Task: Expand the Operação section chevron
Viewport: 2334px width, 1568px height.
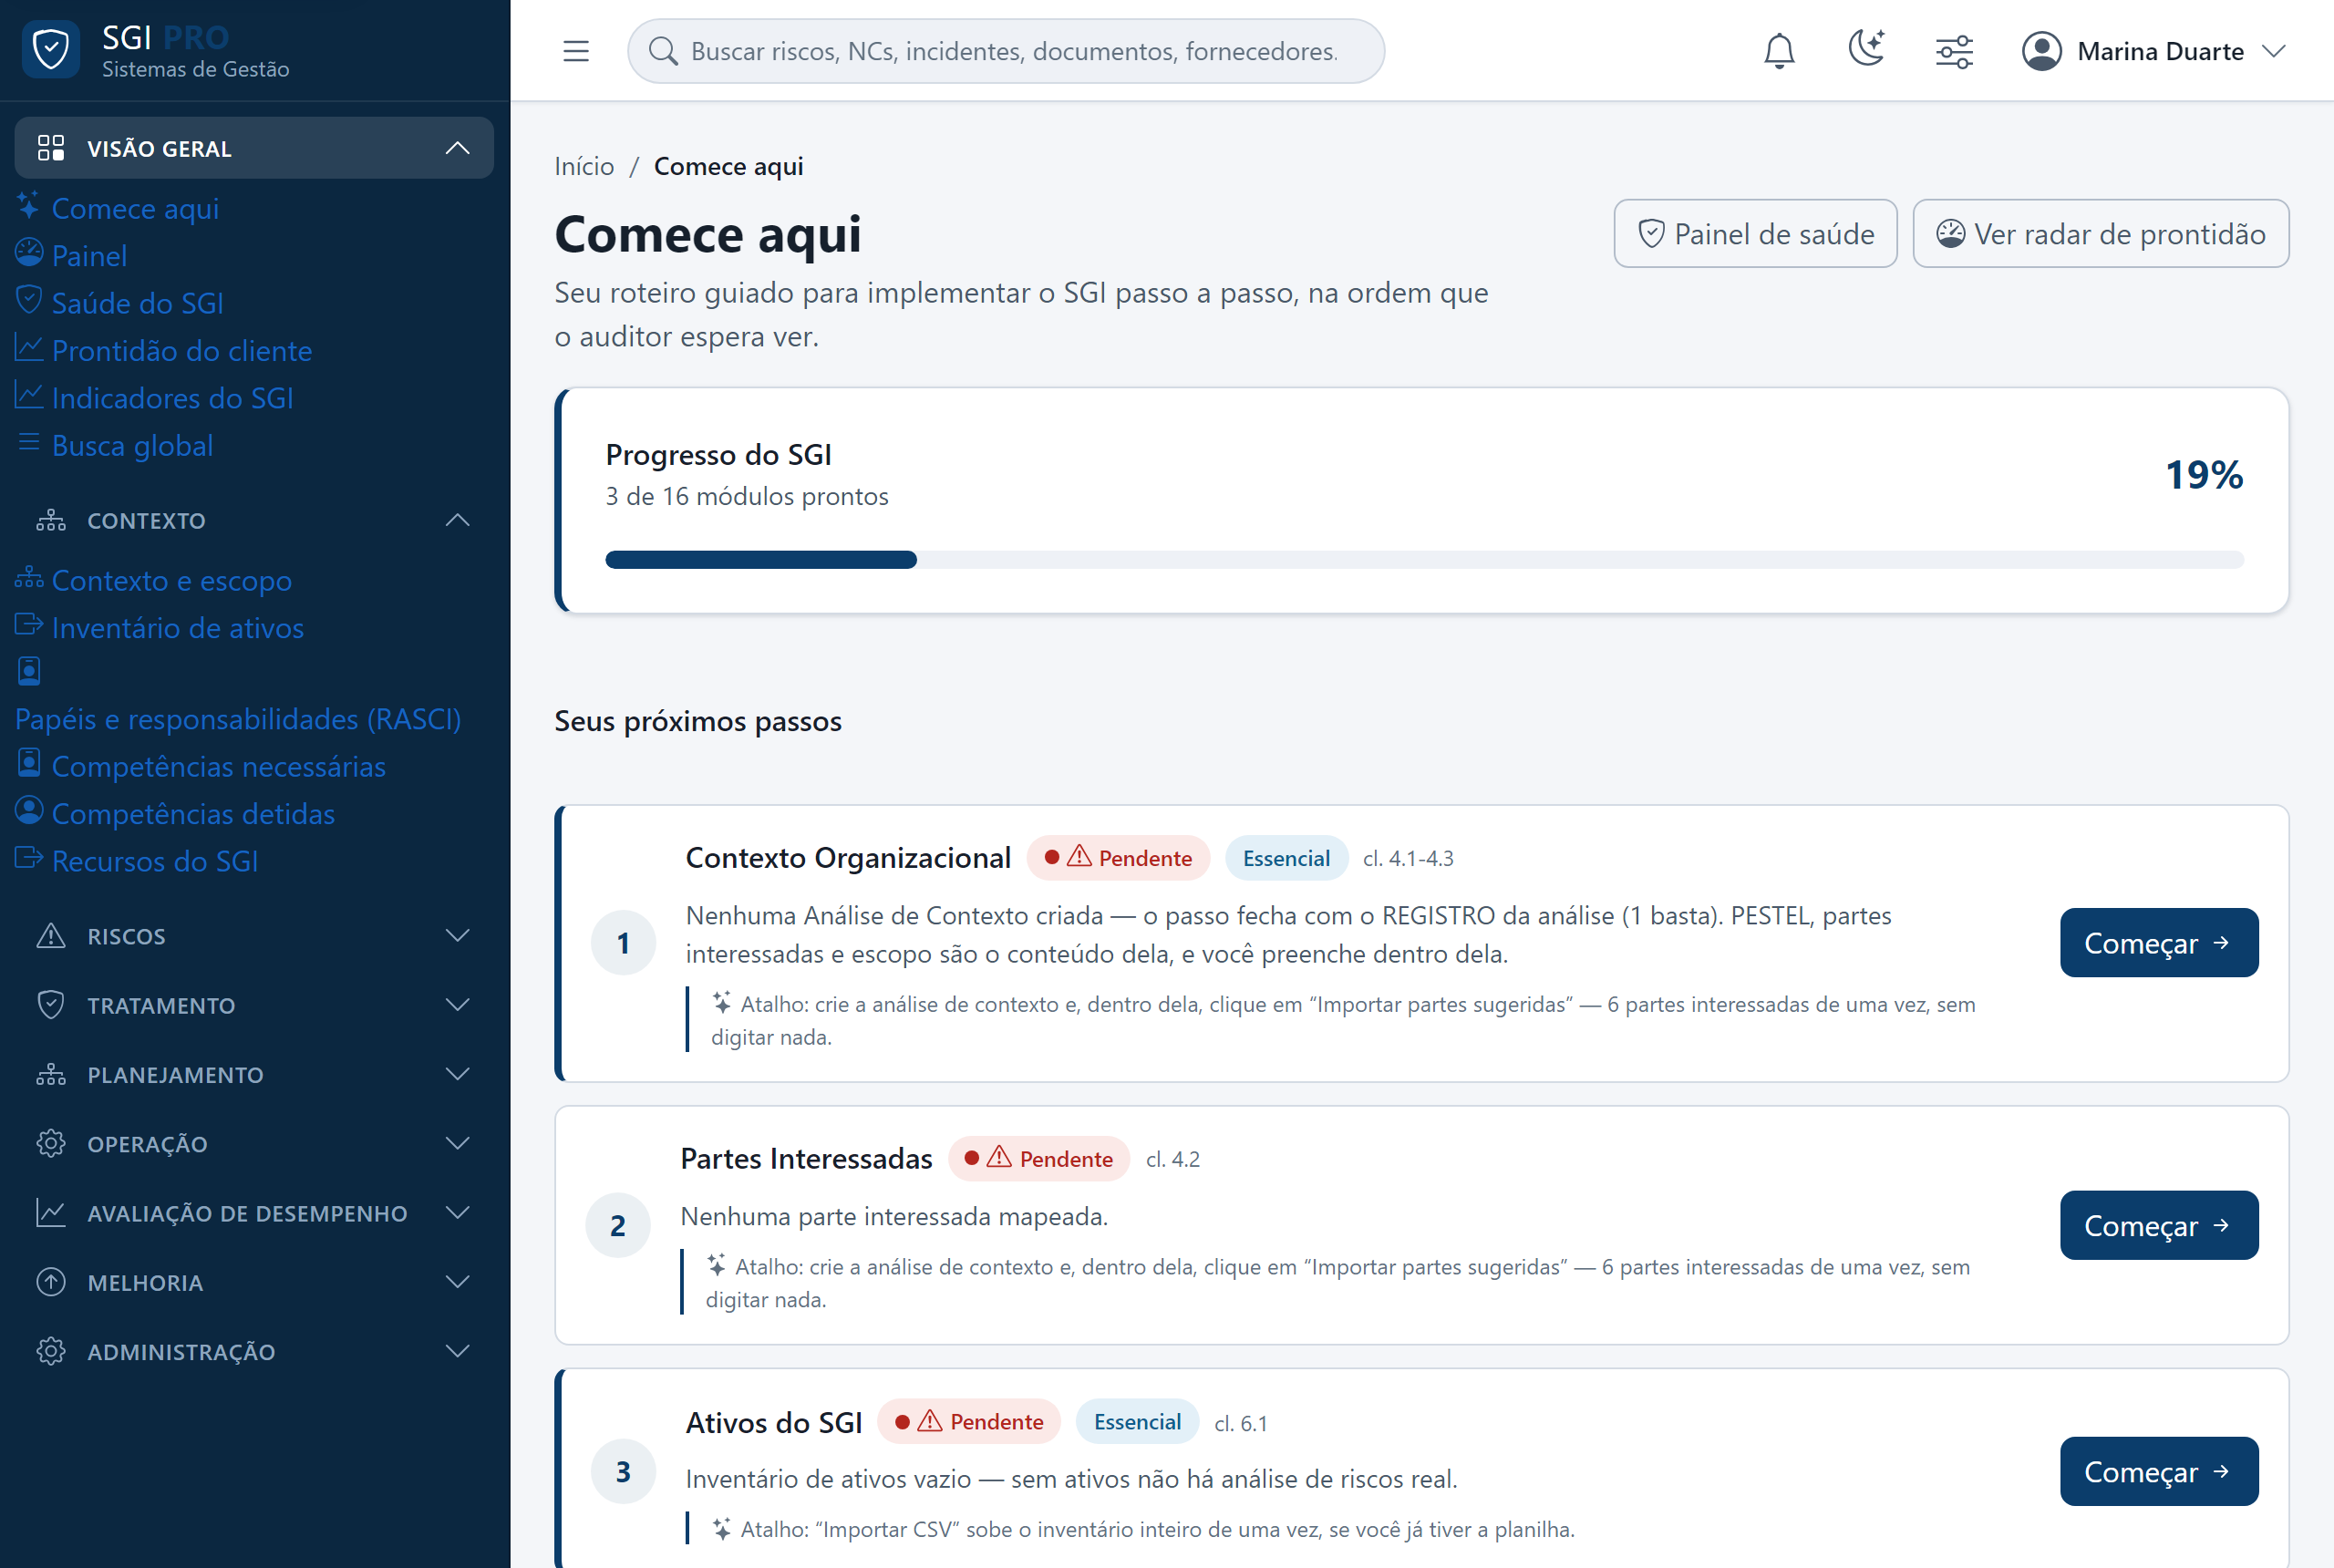Action: (457, 1143)
